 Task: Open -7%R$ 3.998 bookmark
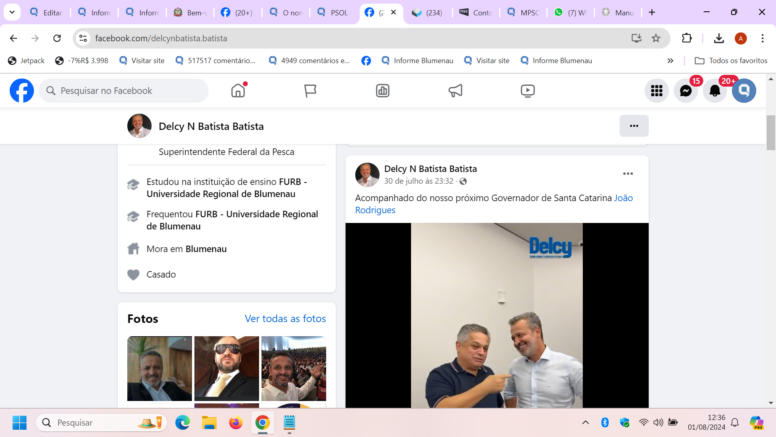pyautogui.click(x=82, y=60)
